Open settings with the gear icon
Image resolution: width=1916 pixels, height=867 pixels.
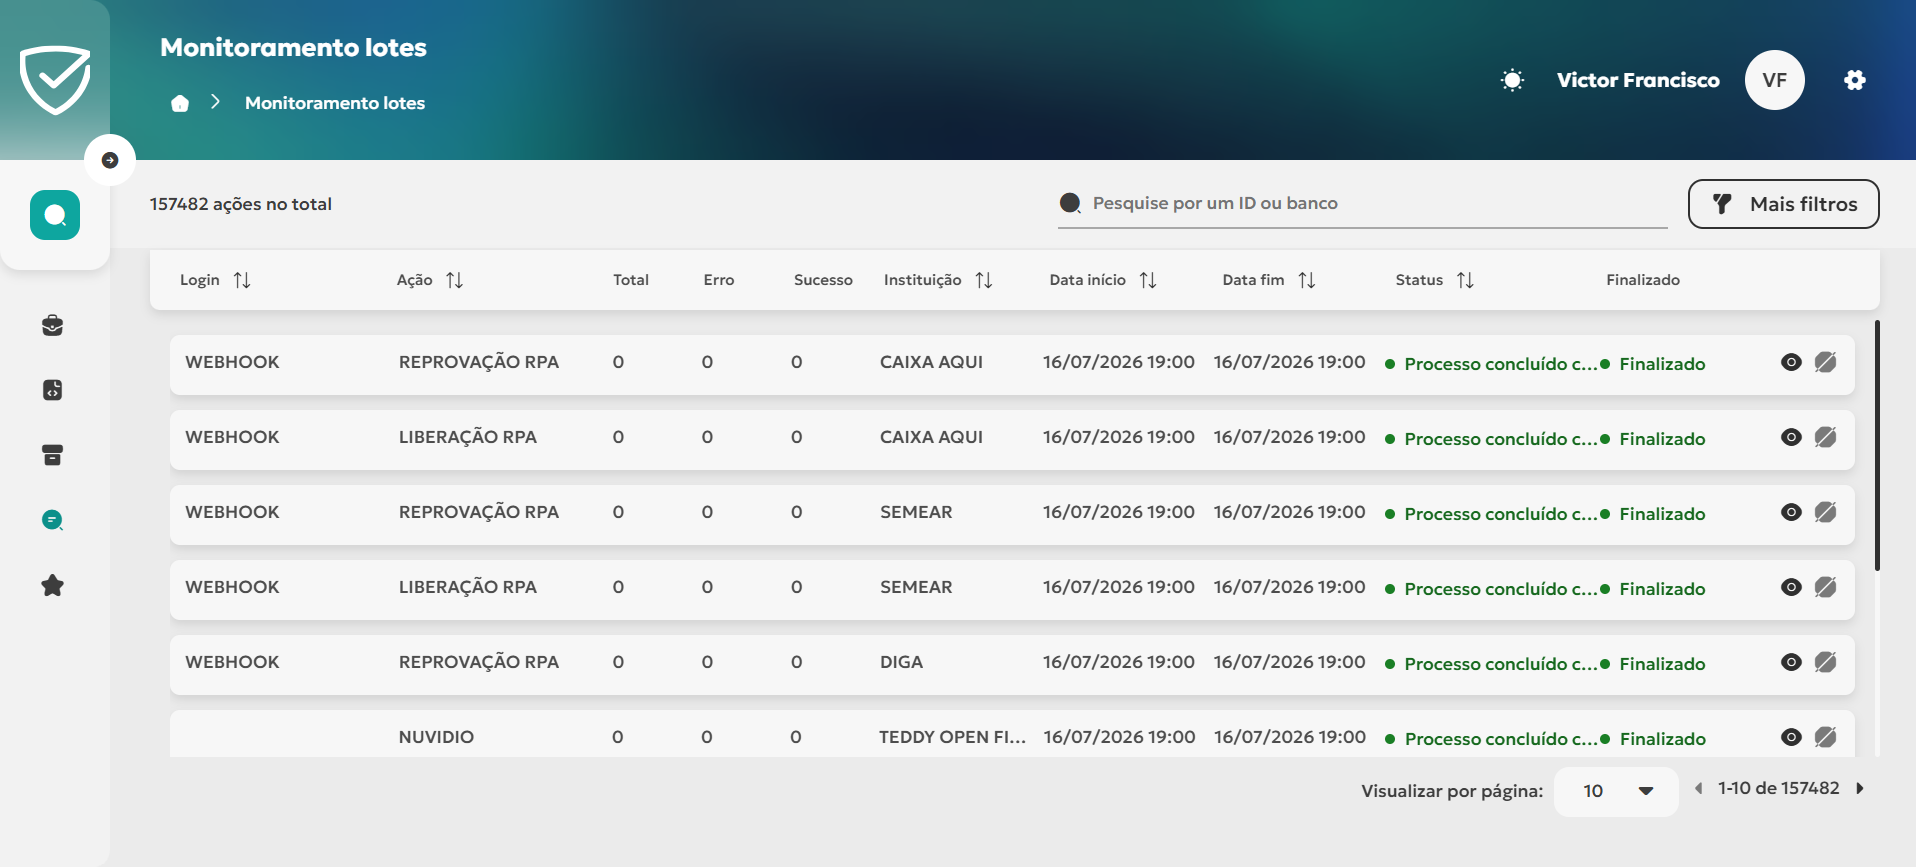coord(1855,80)
